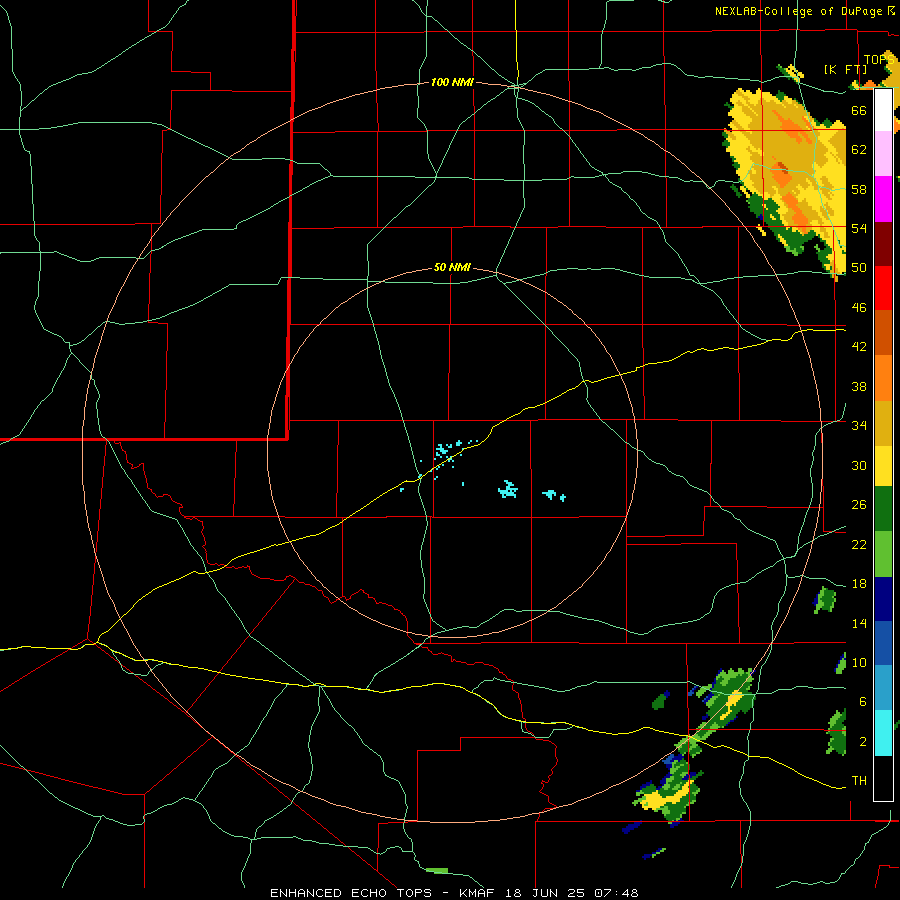Click the '62' scale value

point(859,150)
